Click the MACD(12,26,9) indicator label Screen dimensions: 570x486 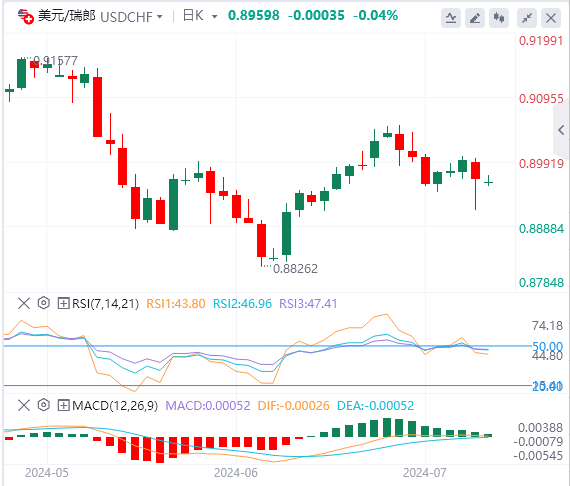115,406
